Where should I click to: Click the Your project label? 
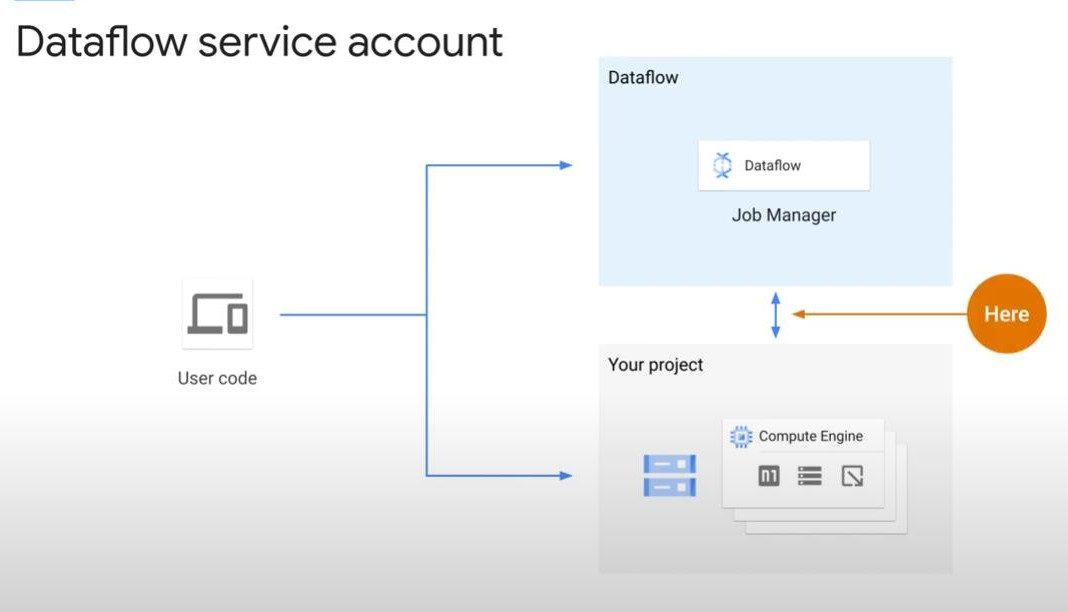[655, 365]
